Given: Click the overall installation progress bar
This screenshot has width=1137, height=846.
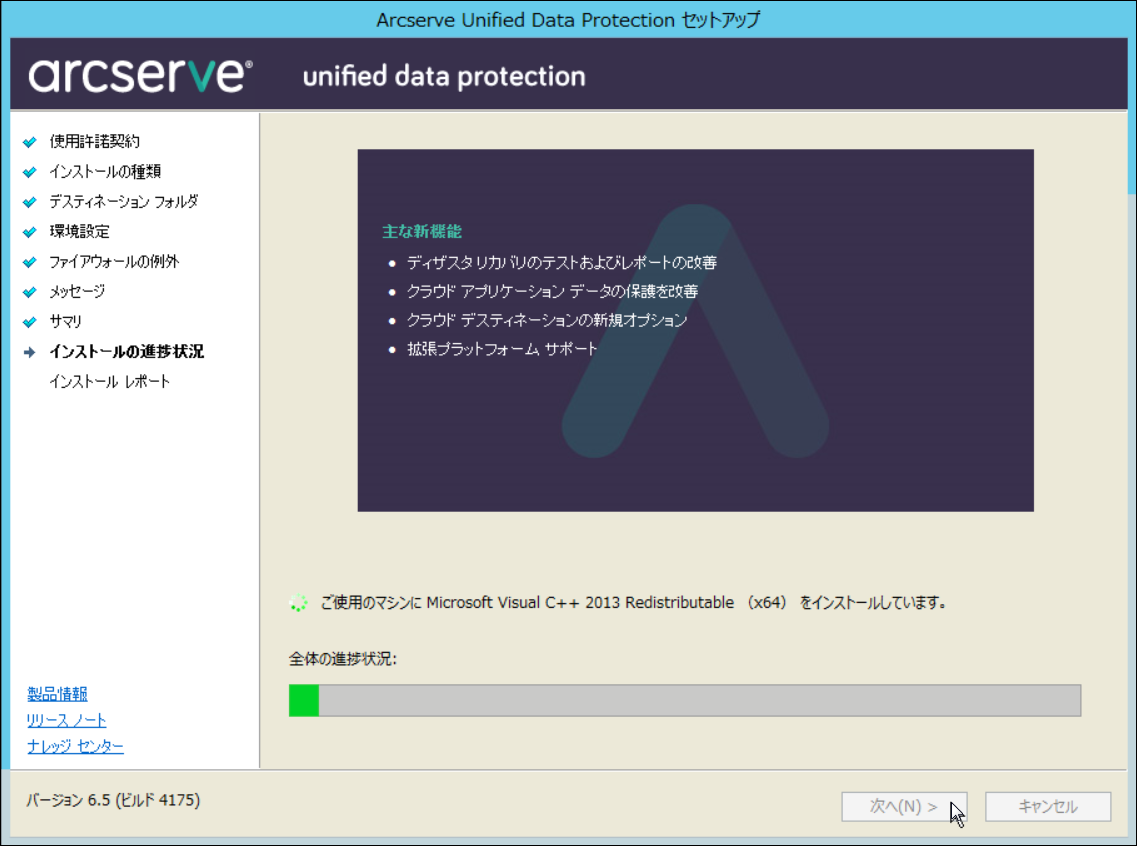Looking at the screenshot, I should click(x=685, y=700).
